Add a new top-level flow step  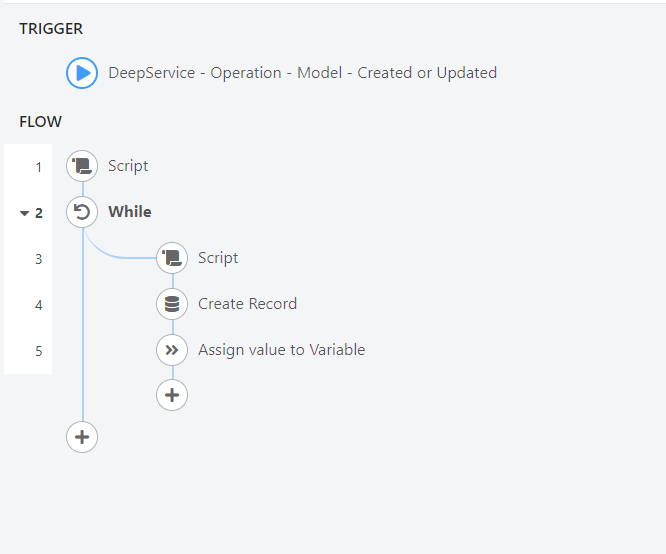point(82,437)
